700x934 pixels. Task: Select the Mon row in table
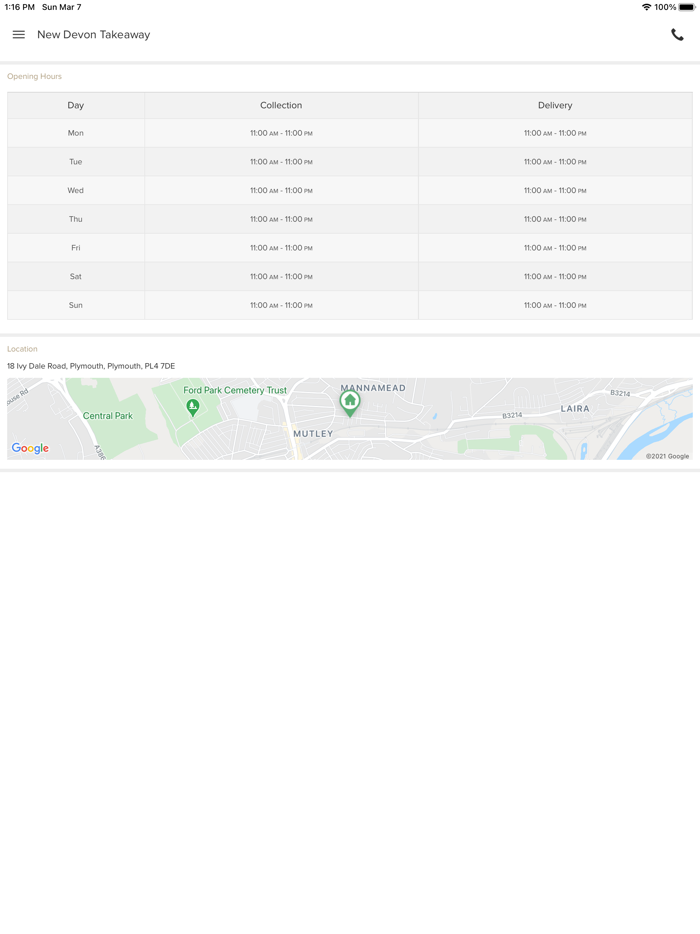point(76,133)
